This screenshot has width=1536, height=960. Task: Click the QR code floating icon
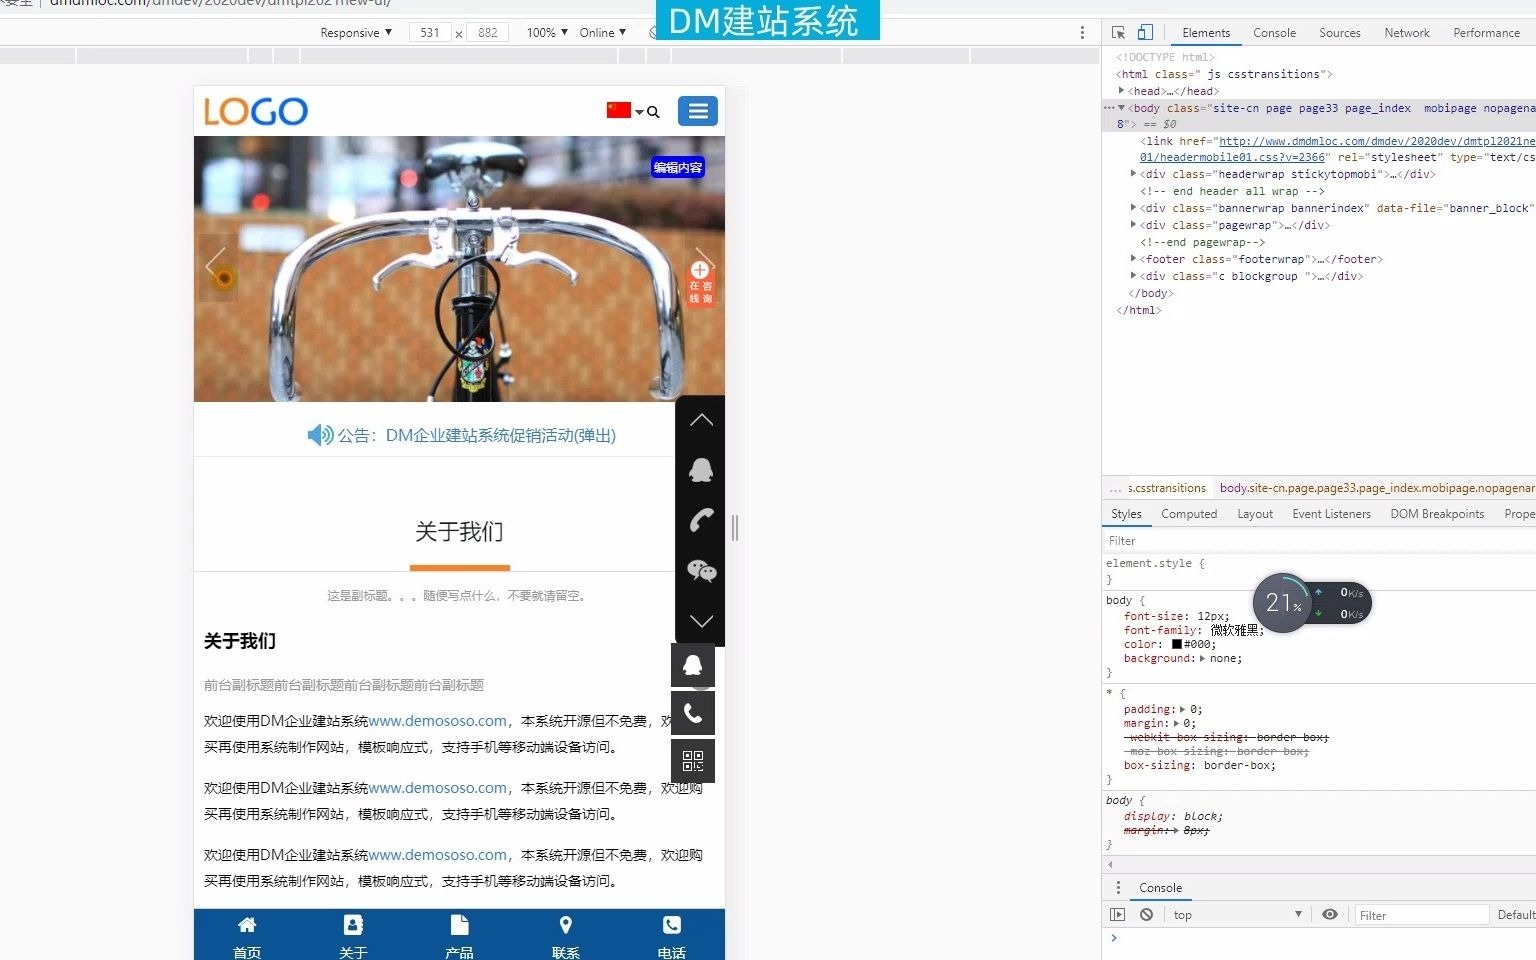(x=692, y=760)
